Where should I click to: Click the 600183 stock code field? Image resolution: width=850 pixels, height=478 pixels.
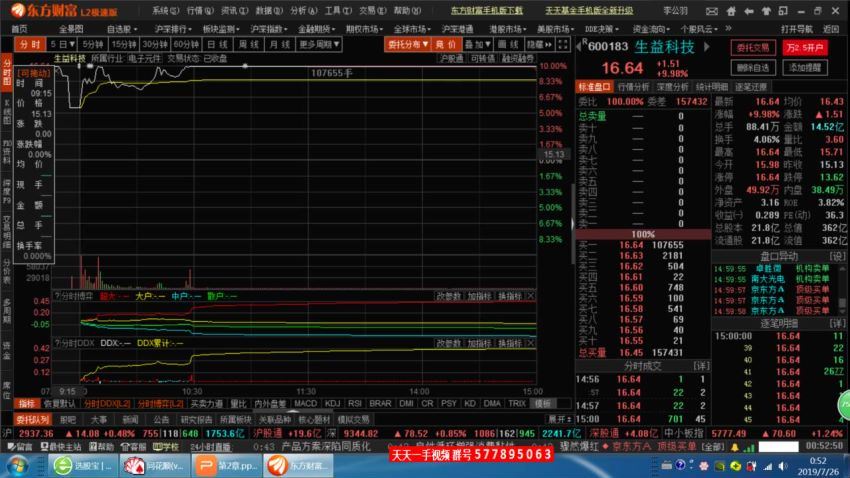point(608,47)
